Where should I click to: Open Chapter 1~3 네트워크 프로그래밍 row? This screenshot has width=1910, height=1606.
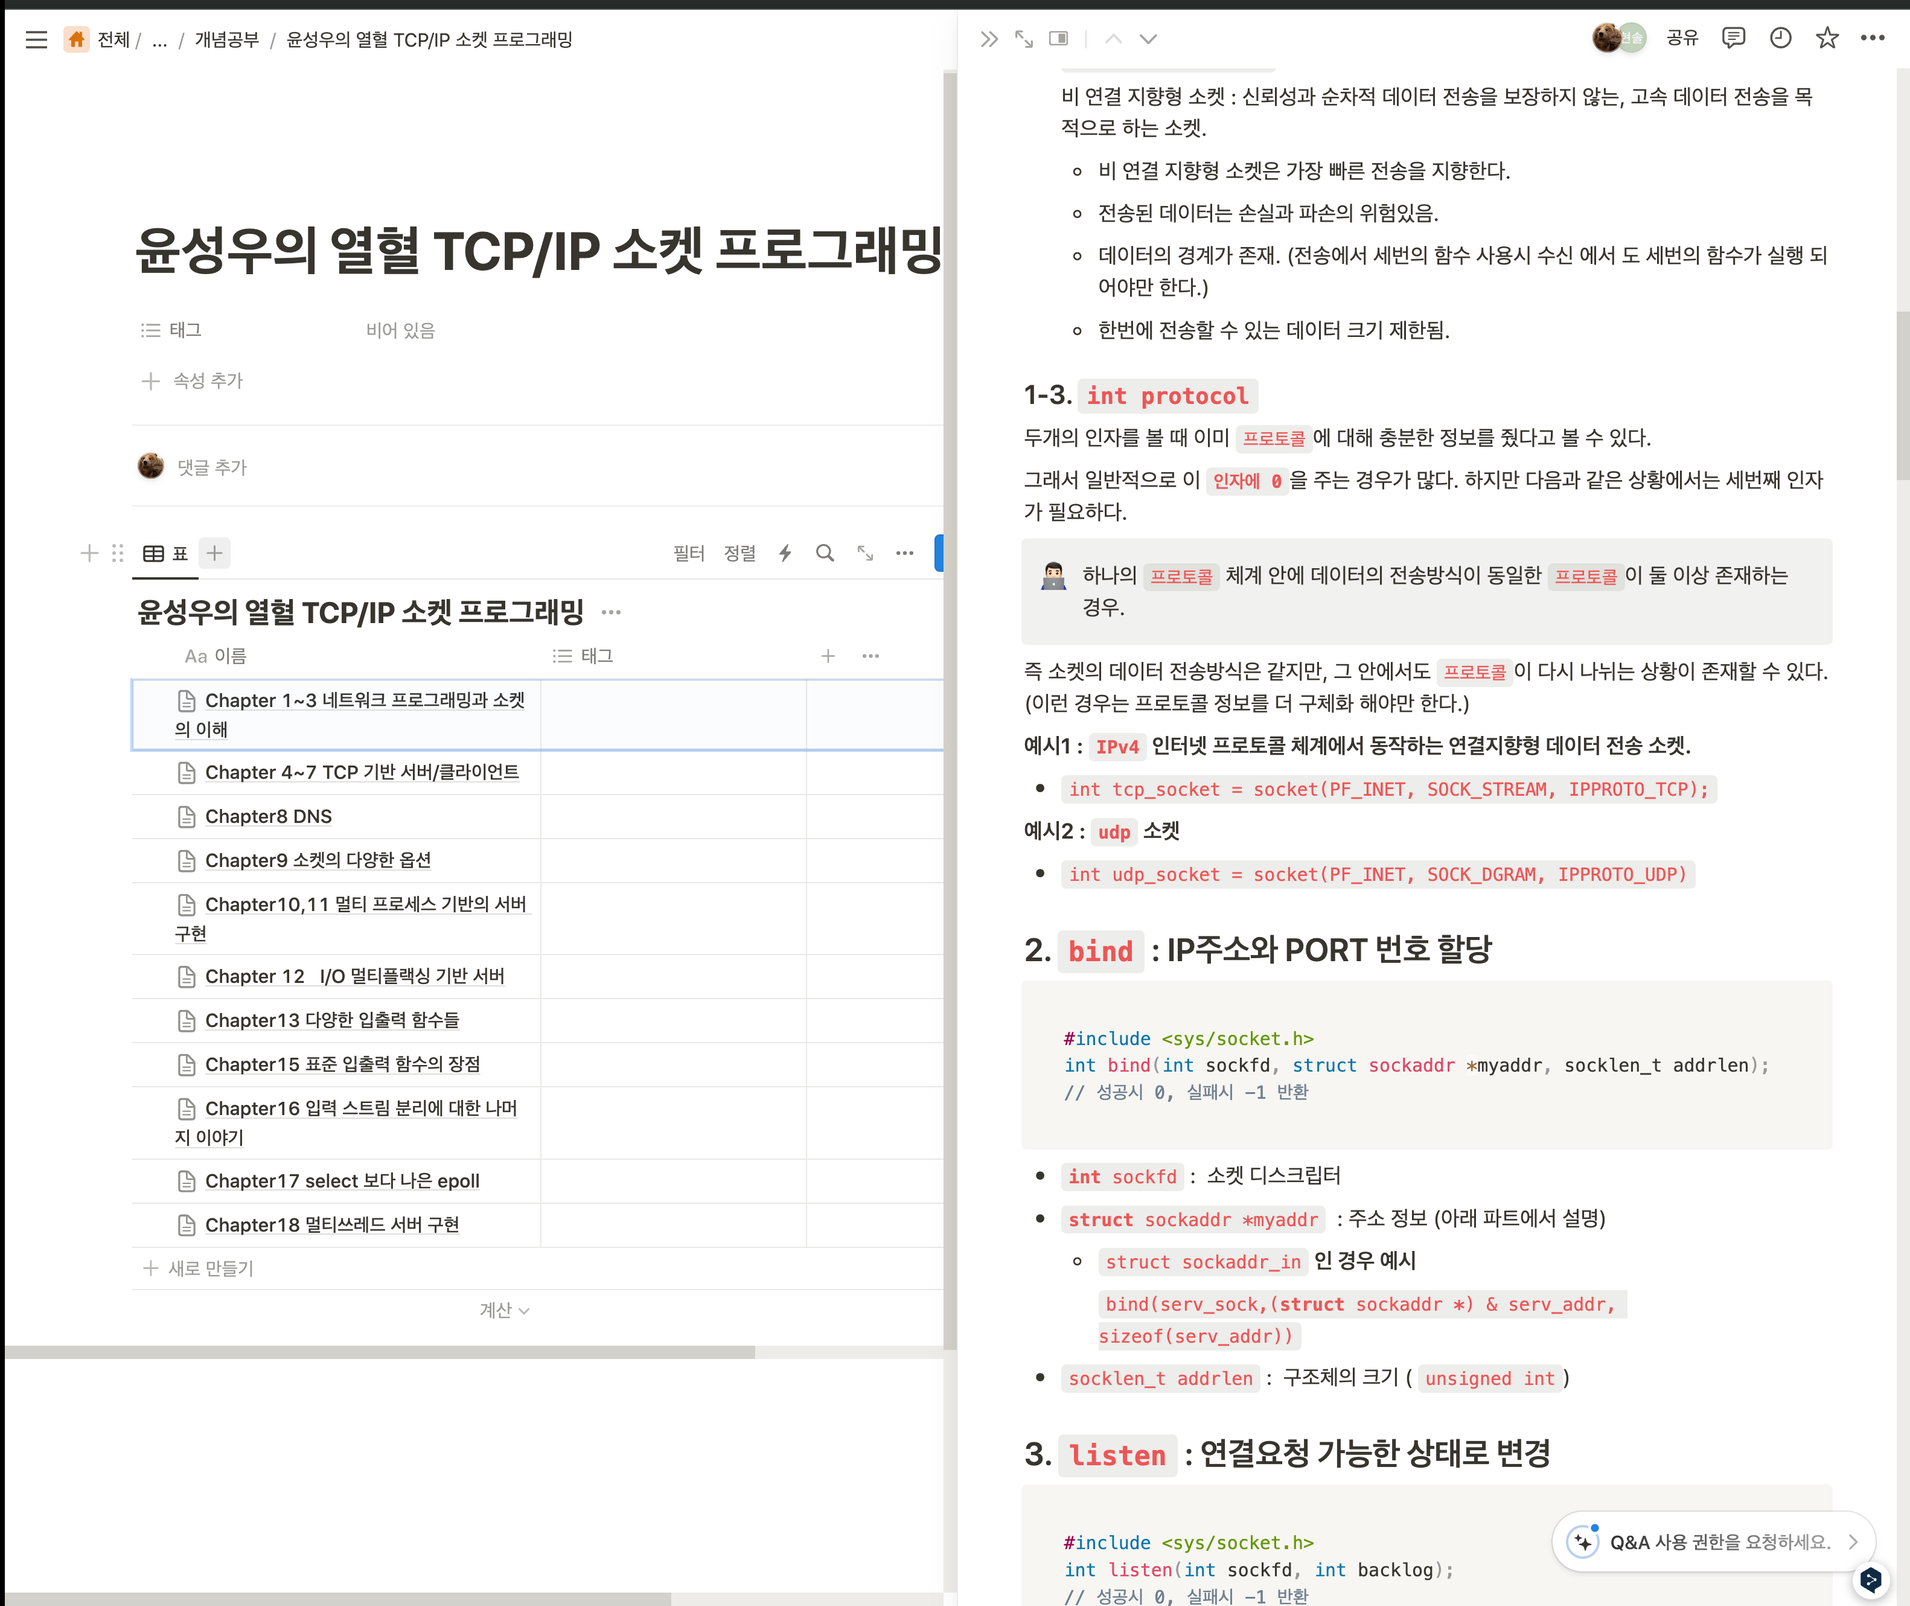click(x=350, y=715)
